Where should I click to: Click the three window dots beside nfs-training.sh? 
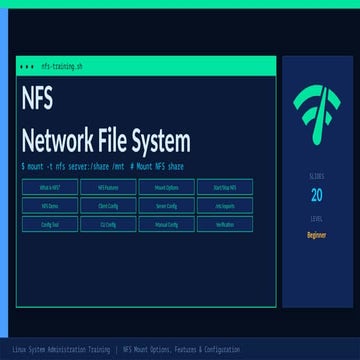point(27,67)
